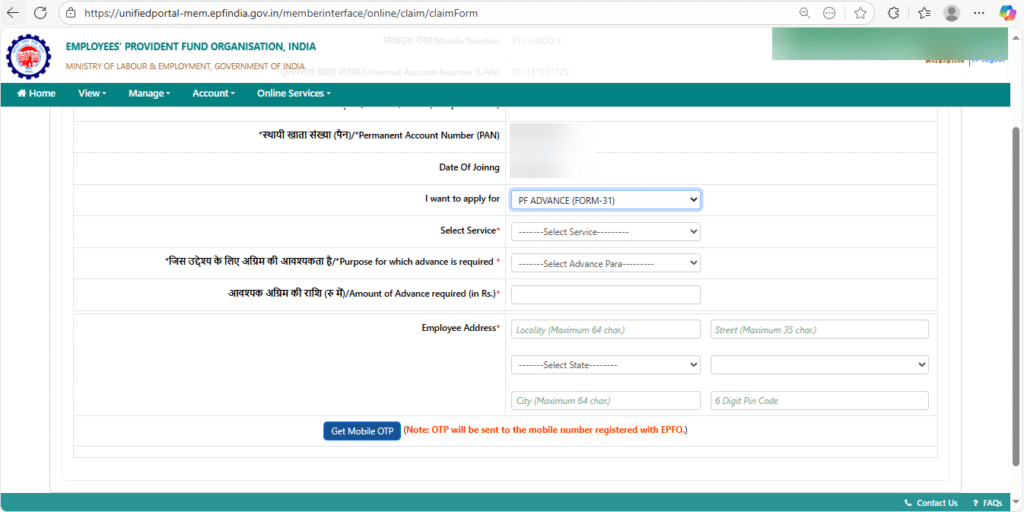This screenshot has width=1024, height=512.
Task: Go to Home in navigation bar
Action: [36, 93]
